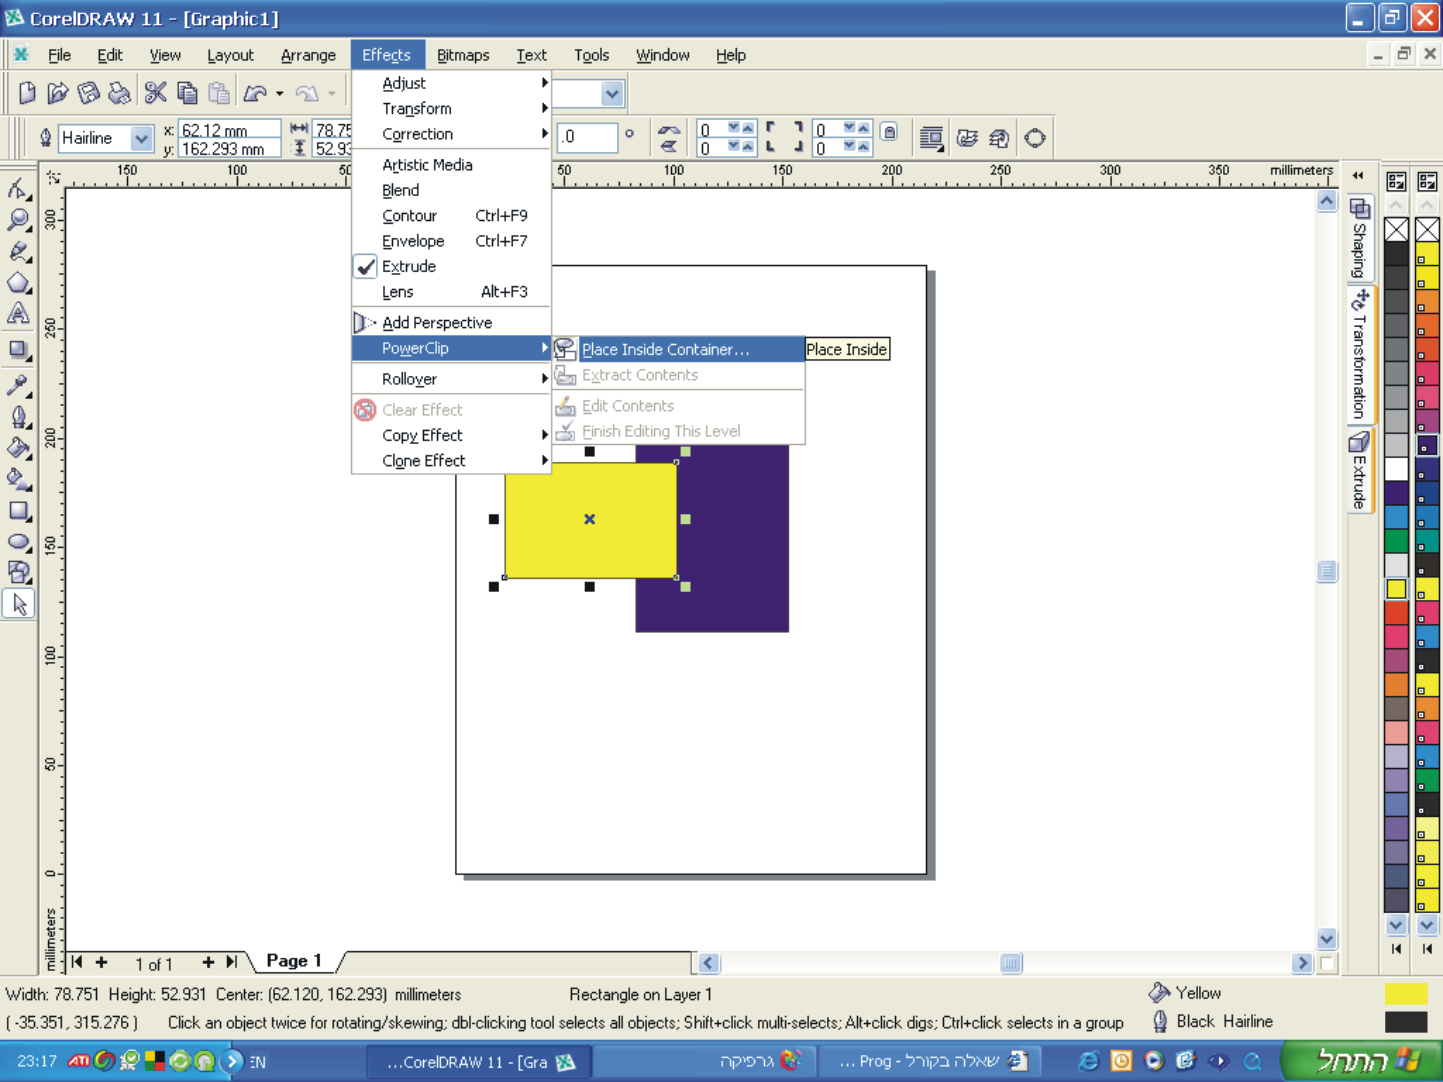Open the zoom level dropdown in toolbar

coord(612,94)
